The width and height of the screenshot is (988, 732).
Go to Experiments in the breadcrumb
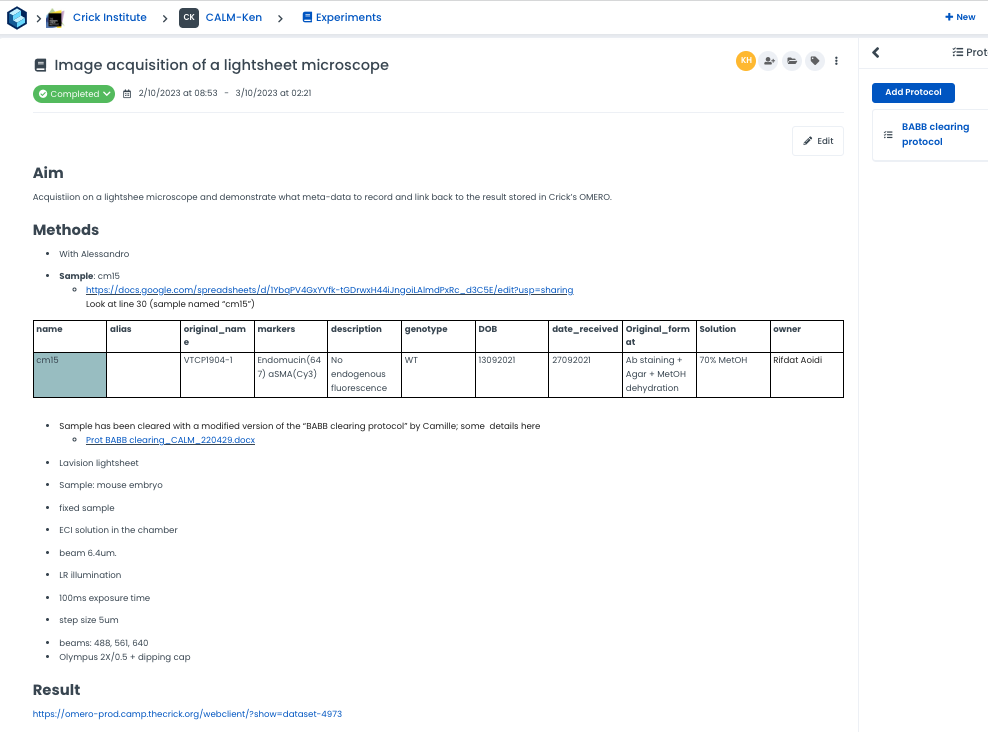pos(342,17)
